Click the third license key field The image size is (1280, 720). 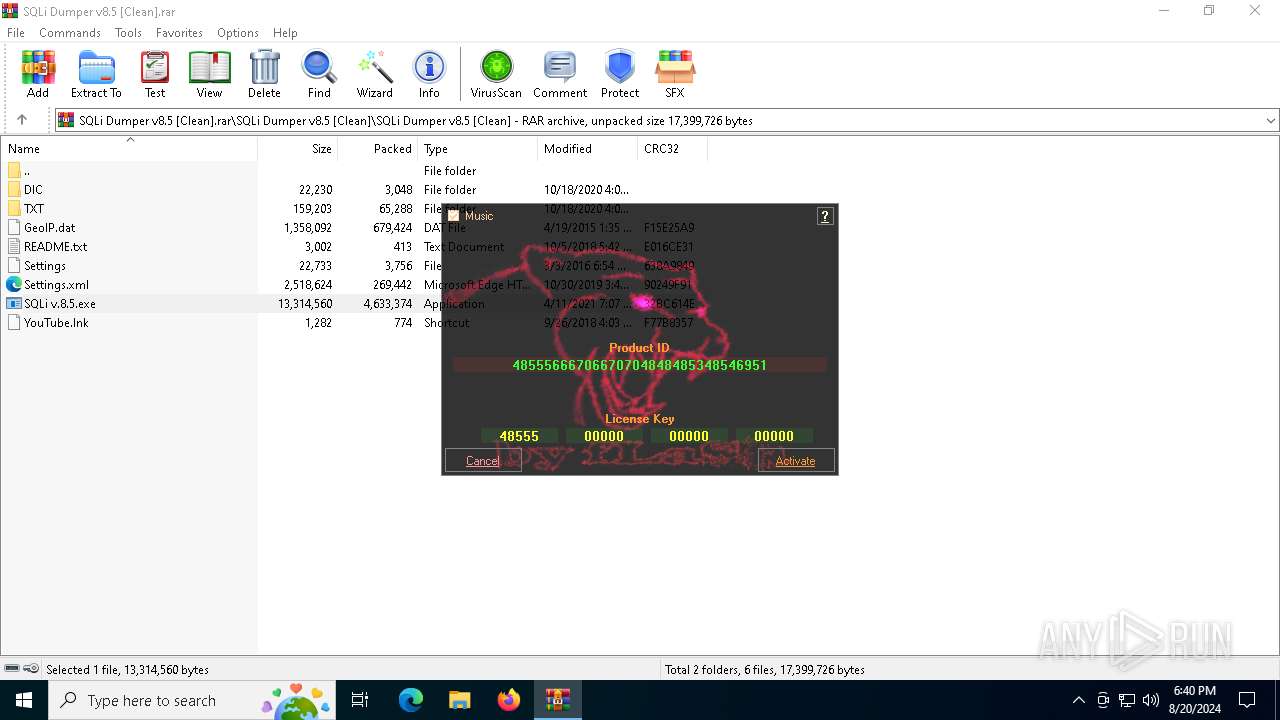[x=689, y=436]
